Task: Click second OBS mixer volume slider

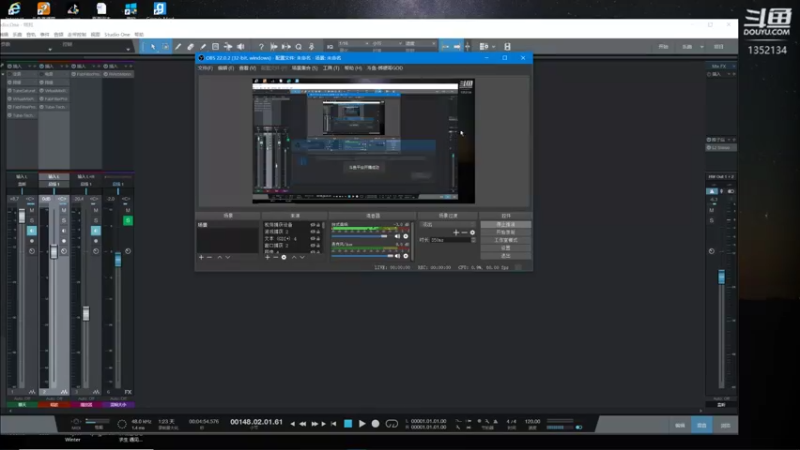Action: pyautogui.click(x=361, y=256)
